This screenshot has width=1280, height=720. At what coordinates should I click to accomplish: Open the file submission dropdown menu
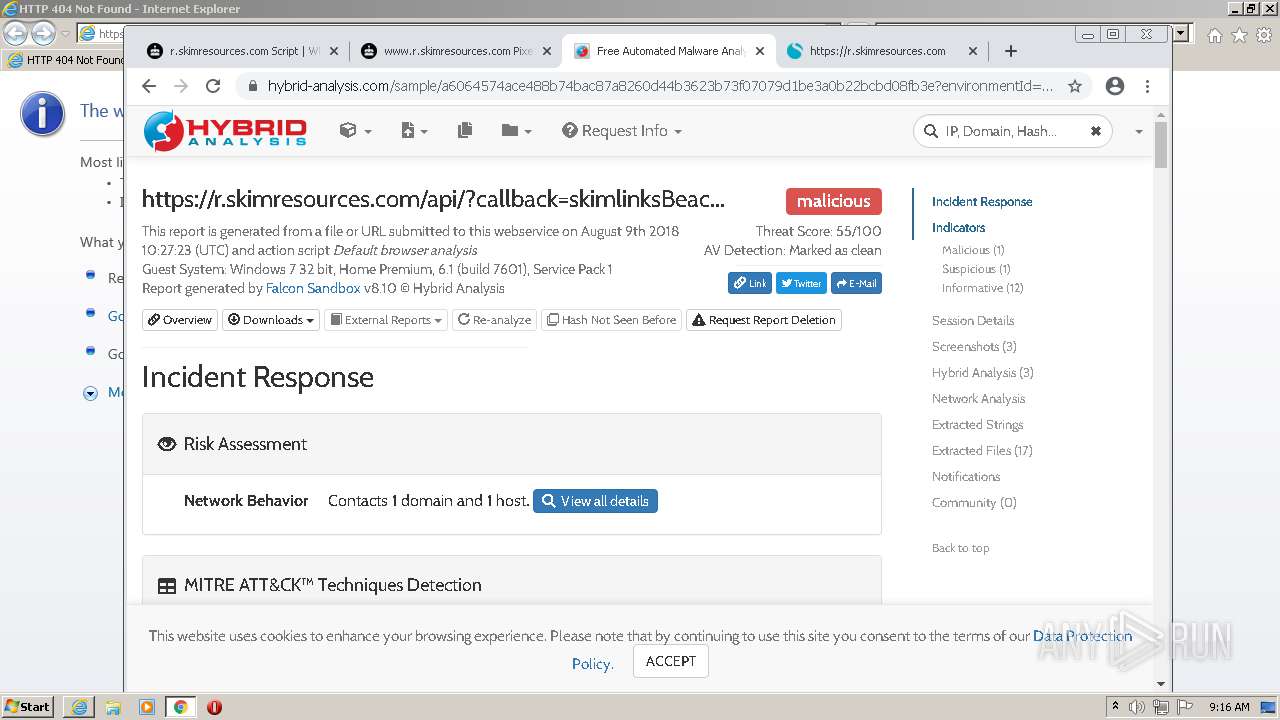414,131
